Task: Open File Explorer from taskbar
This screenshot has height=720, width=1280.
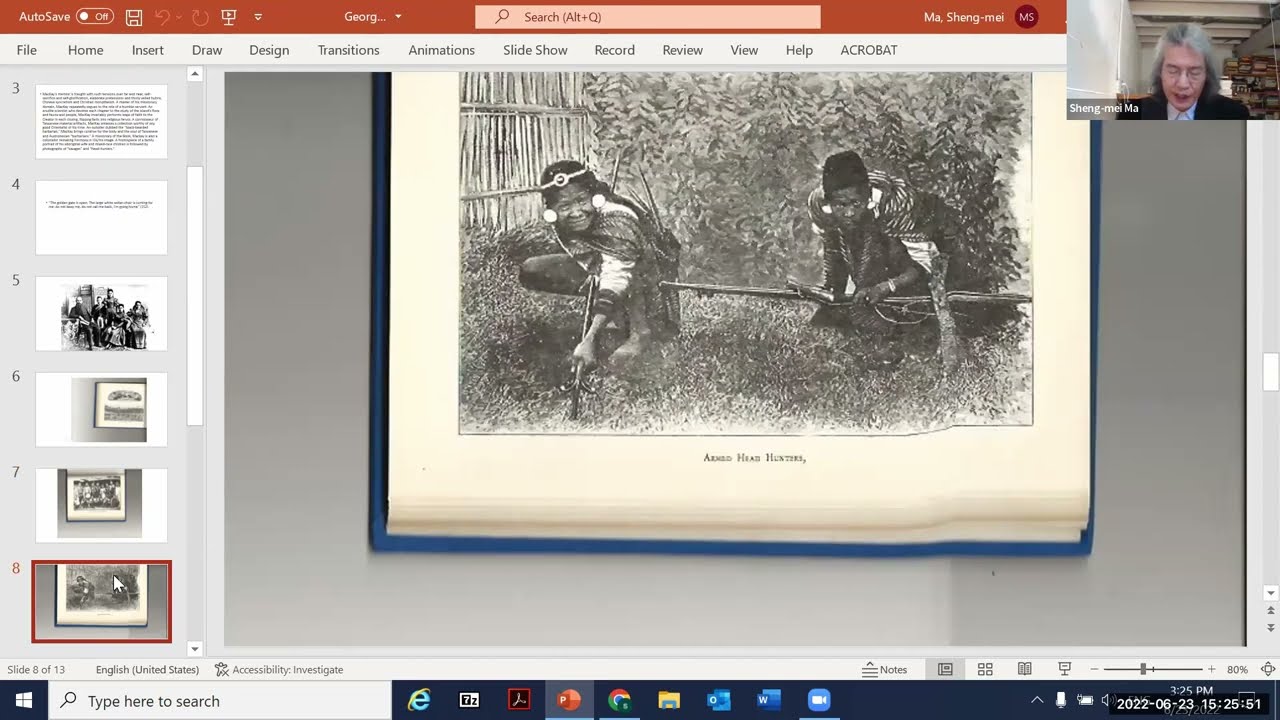Action: (669, 700)
